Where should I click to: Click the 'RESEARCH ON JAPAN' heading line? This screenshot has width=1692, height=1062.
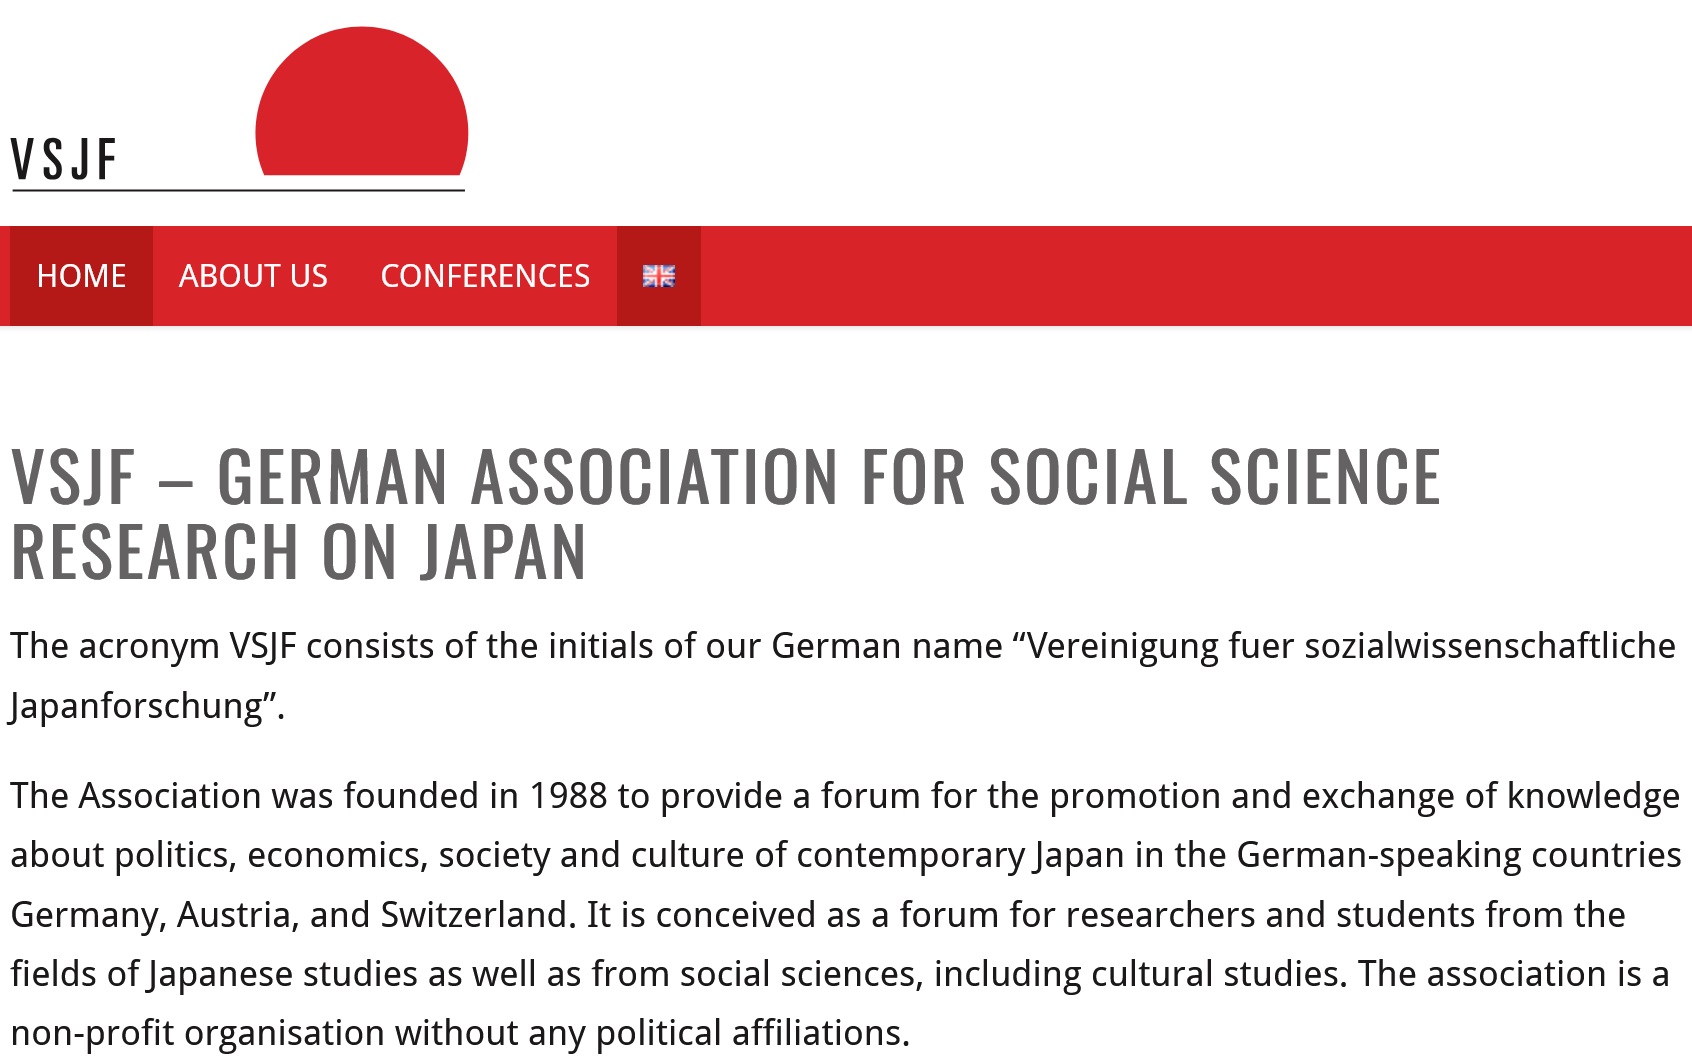pyautogui.click(x=298, y=551)
